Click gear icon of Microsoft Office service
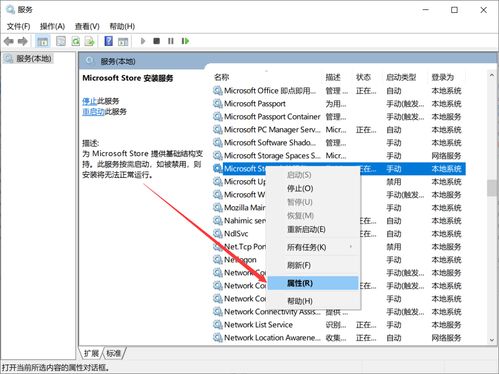The image size is (499, 374). click(218, 91)
